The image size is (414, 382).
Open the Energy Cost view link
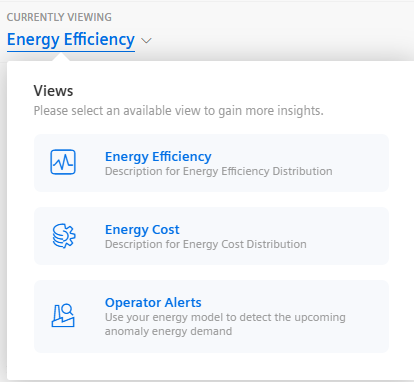click(x=142, y=229)
